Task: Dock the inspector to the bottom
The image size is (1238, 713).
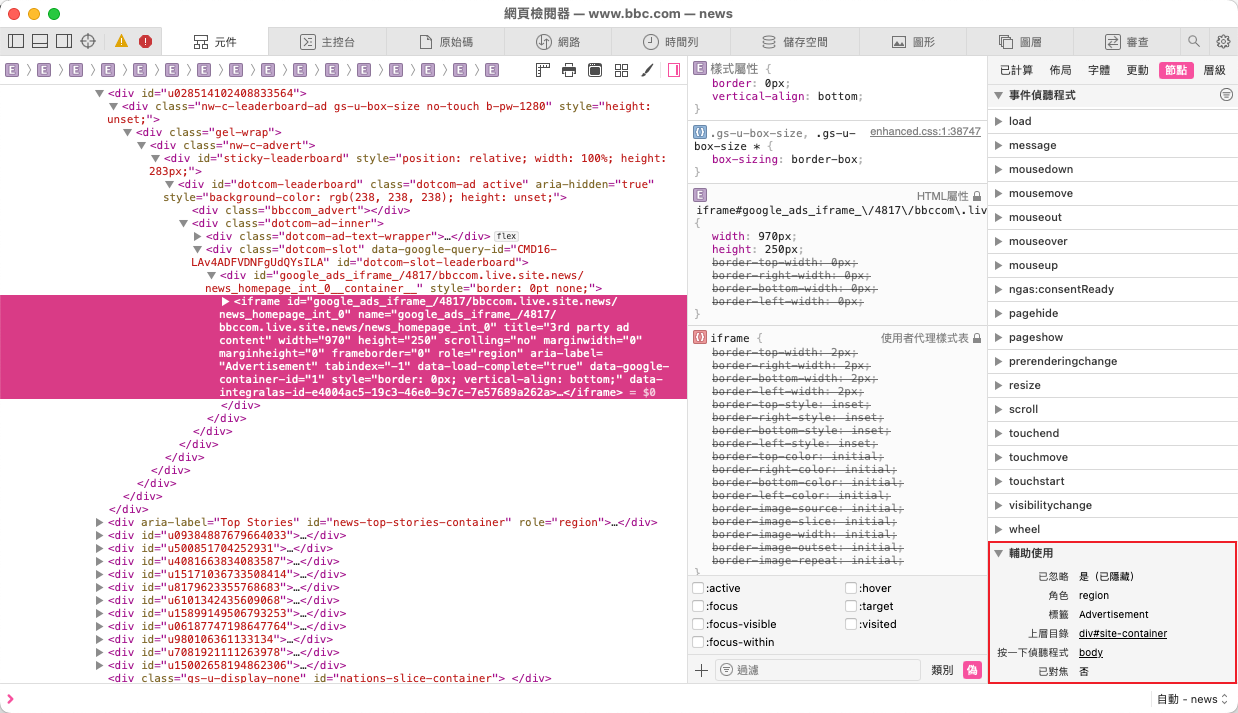Action: [x=40, y=41]
